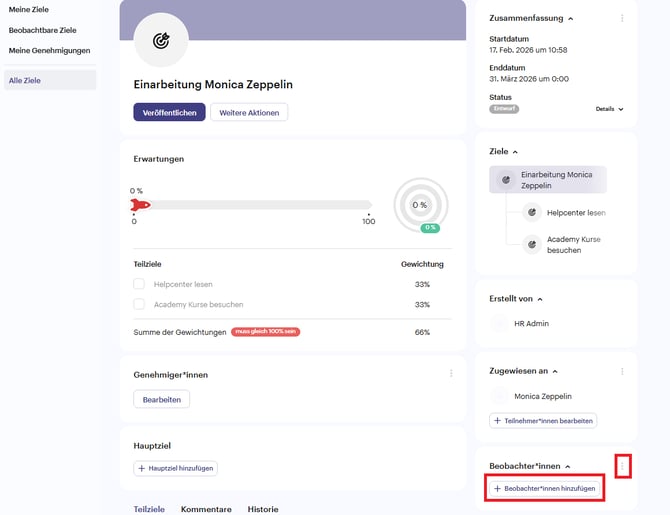
Task: Collapse the Zugewiesen an section
Action: tap(555, 372)
